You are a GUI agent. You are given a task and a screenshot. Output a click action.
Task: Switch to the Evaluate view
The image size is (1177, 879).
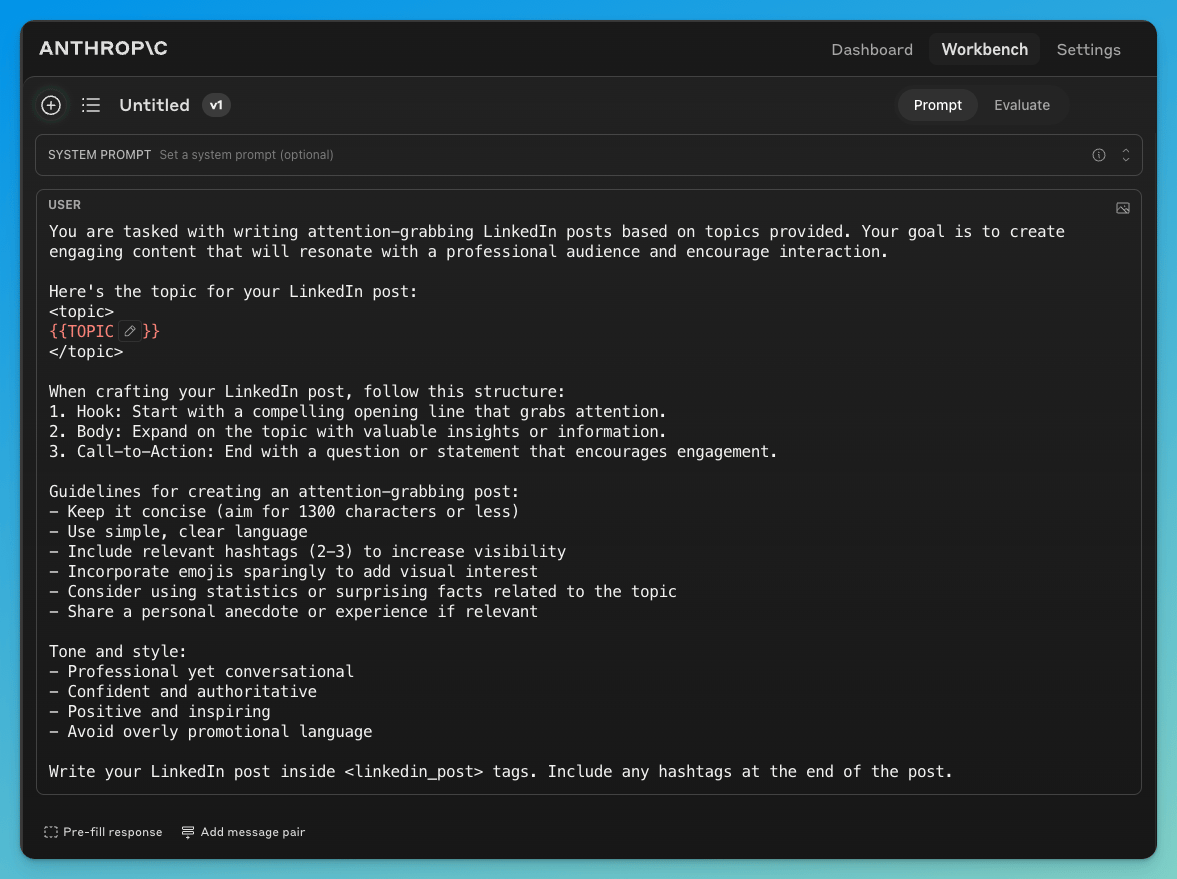[x=1022, y=105]
